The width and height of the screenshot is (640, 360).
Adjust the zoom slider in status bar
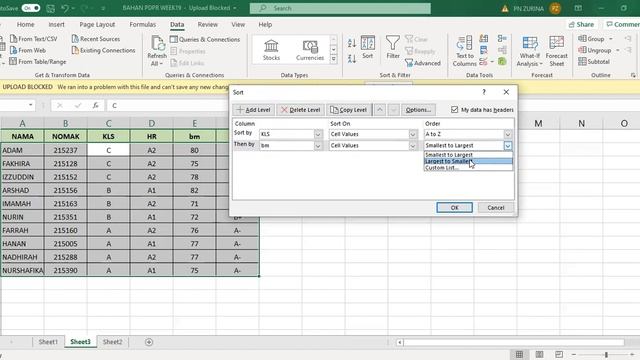(606, 355)
